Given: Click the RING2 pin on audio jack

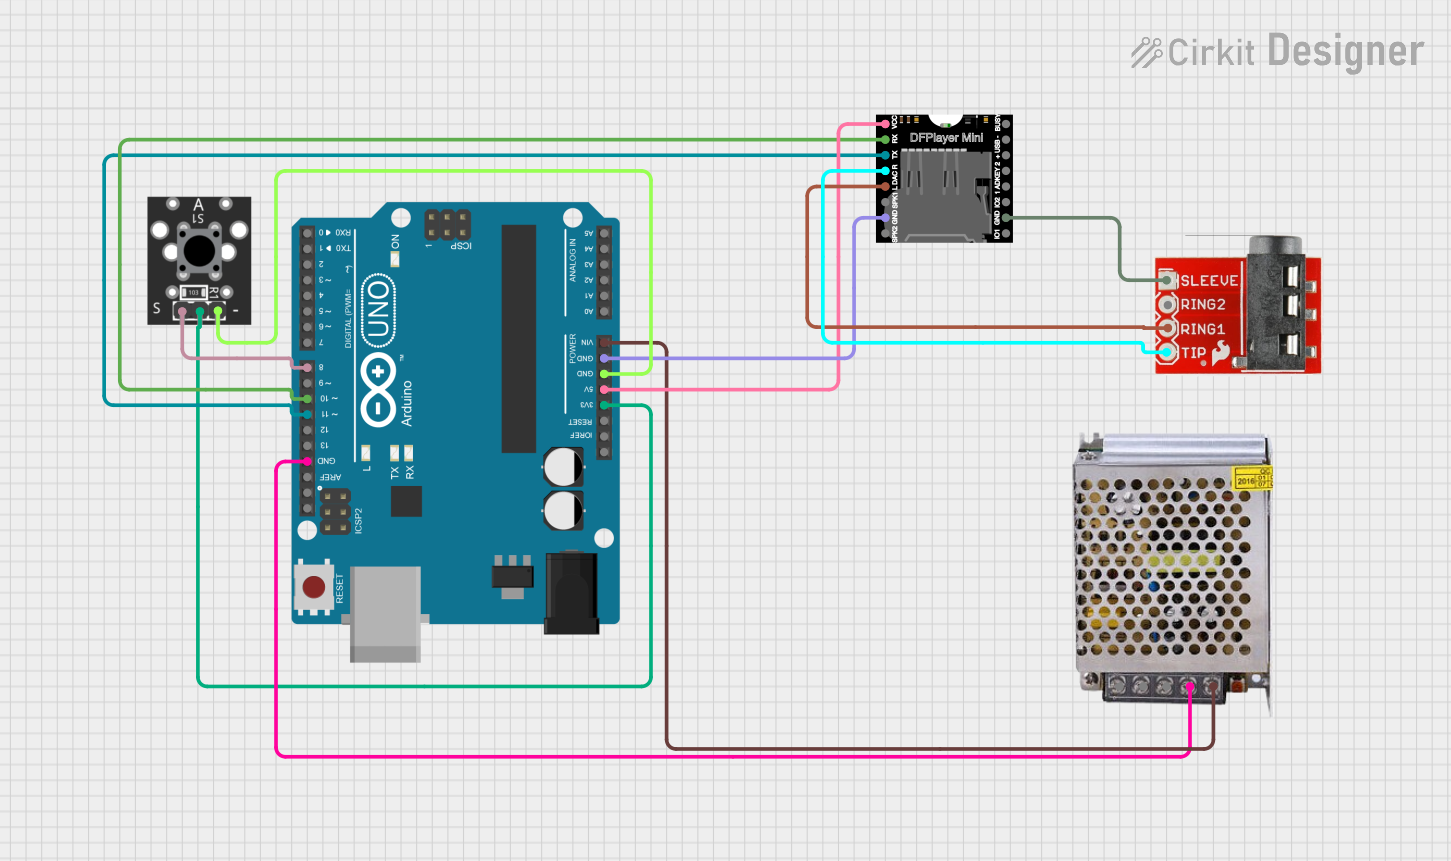Looking at the screenshot, I should point(1166,304).
